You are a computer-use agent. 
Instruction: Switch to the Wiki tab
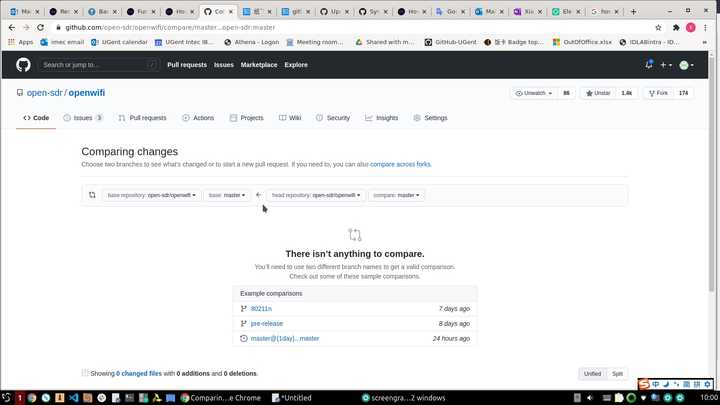[x=290, y=118]
